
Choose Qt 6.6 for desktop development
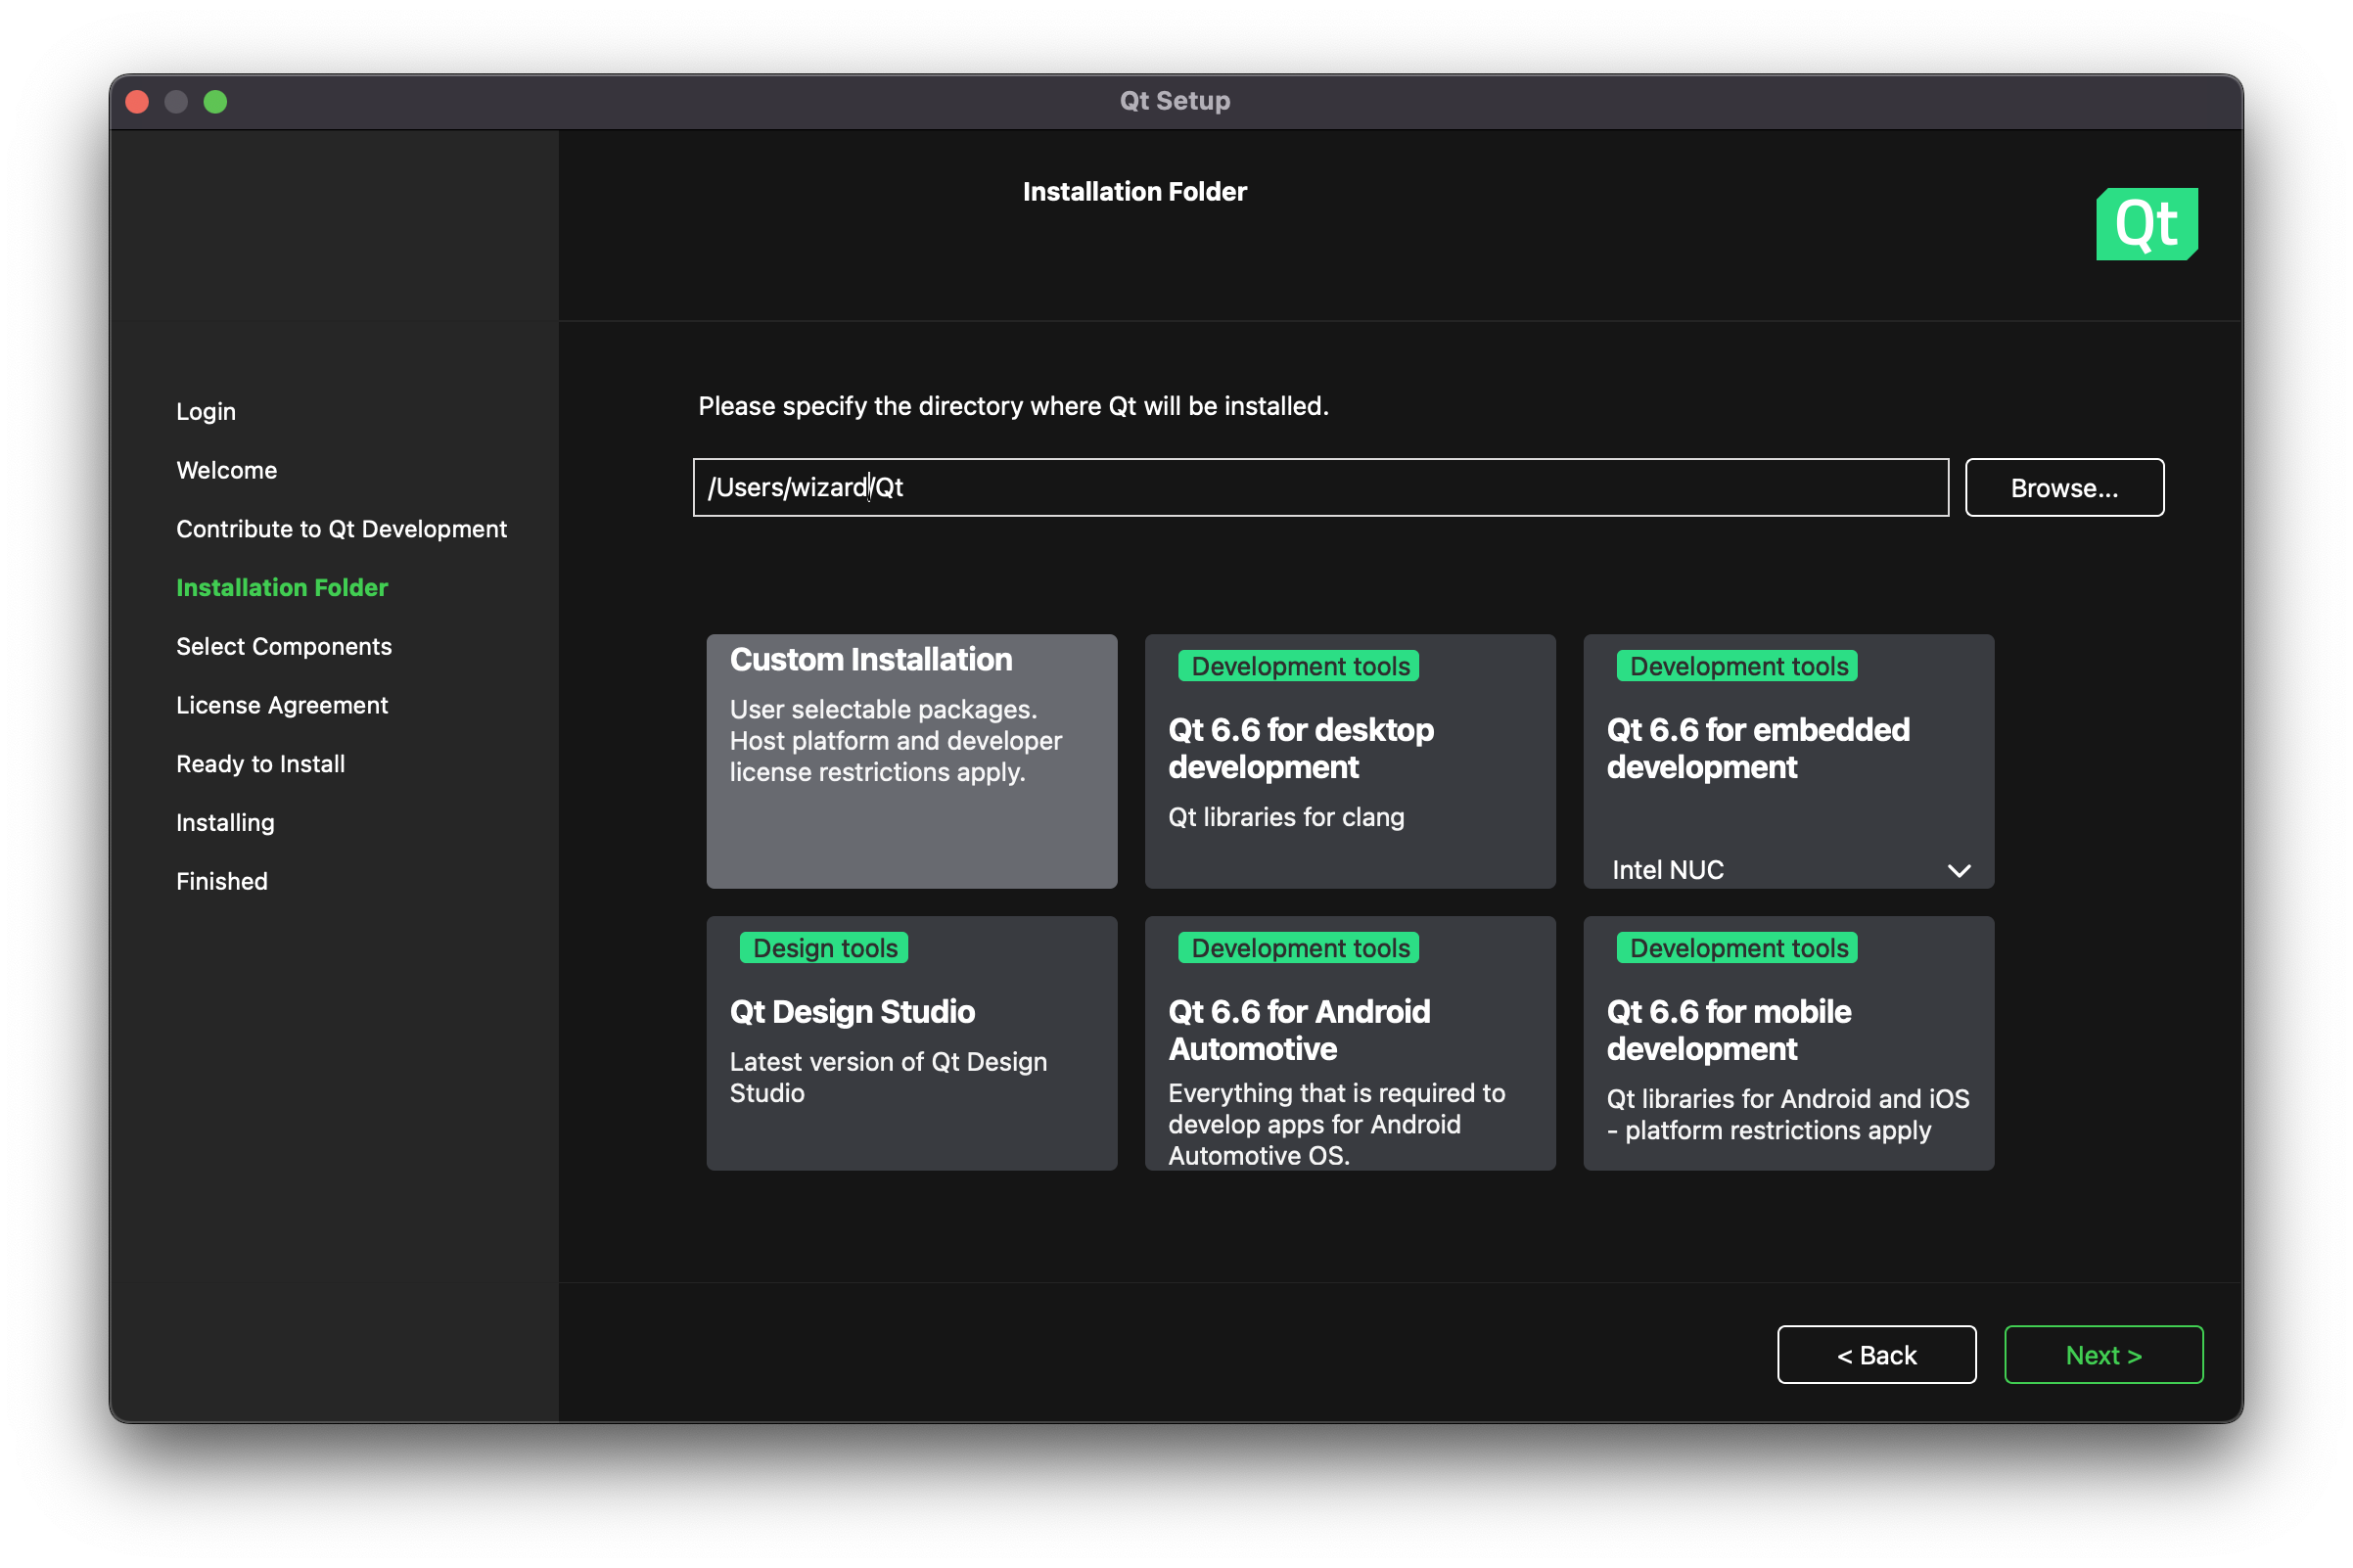(1349, 761)
